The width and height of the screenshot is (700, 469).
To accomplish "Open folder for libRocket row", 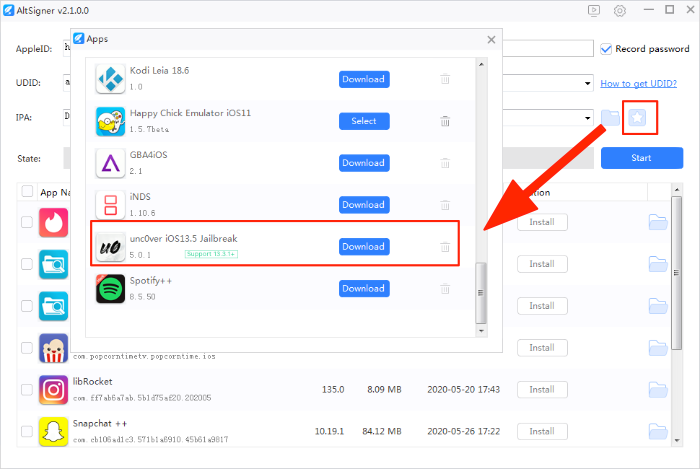I will pos(658,390).
